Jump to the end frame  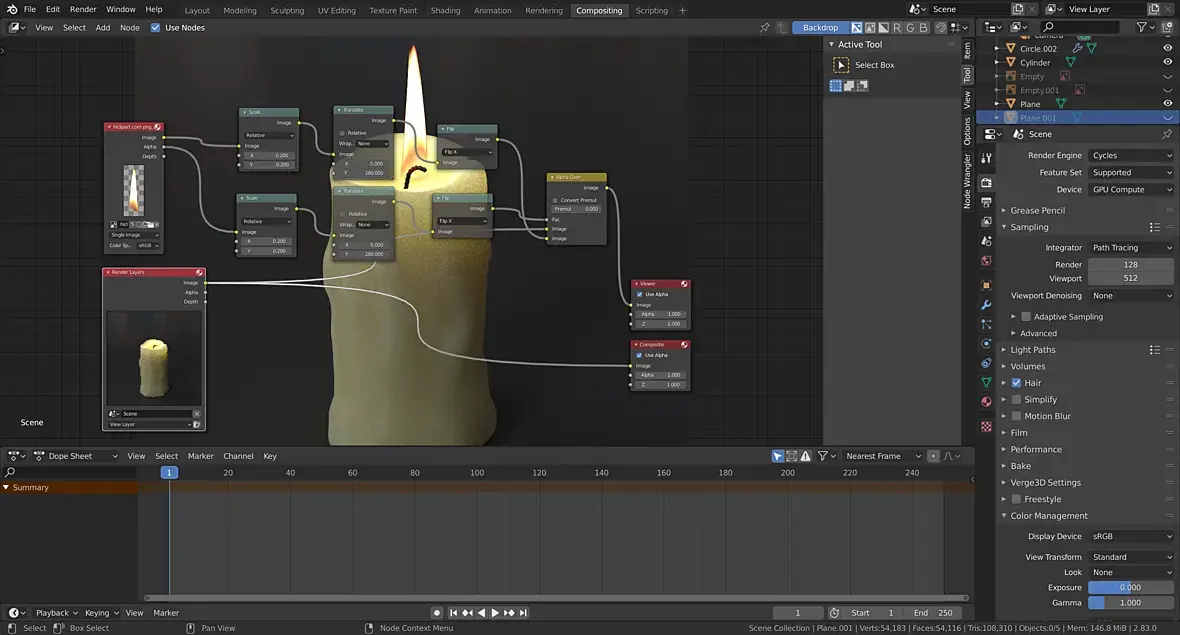pyautogui.click(x=523, y=613)
